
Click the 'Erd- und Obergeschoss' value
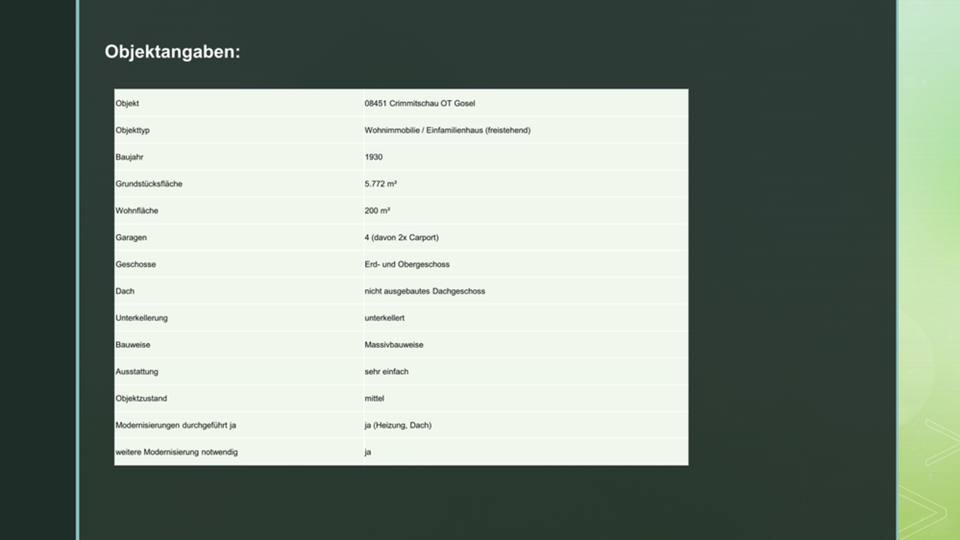[x=407, y=264]
